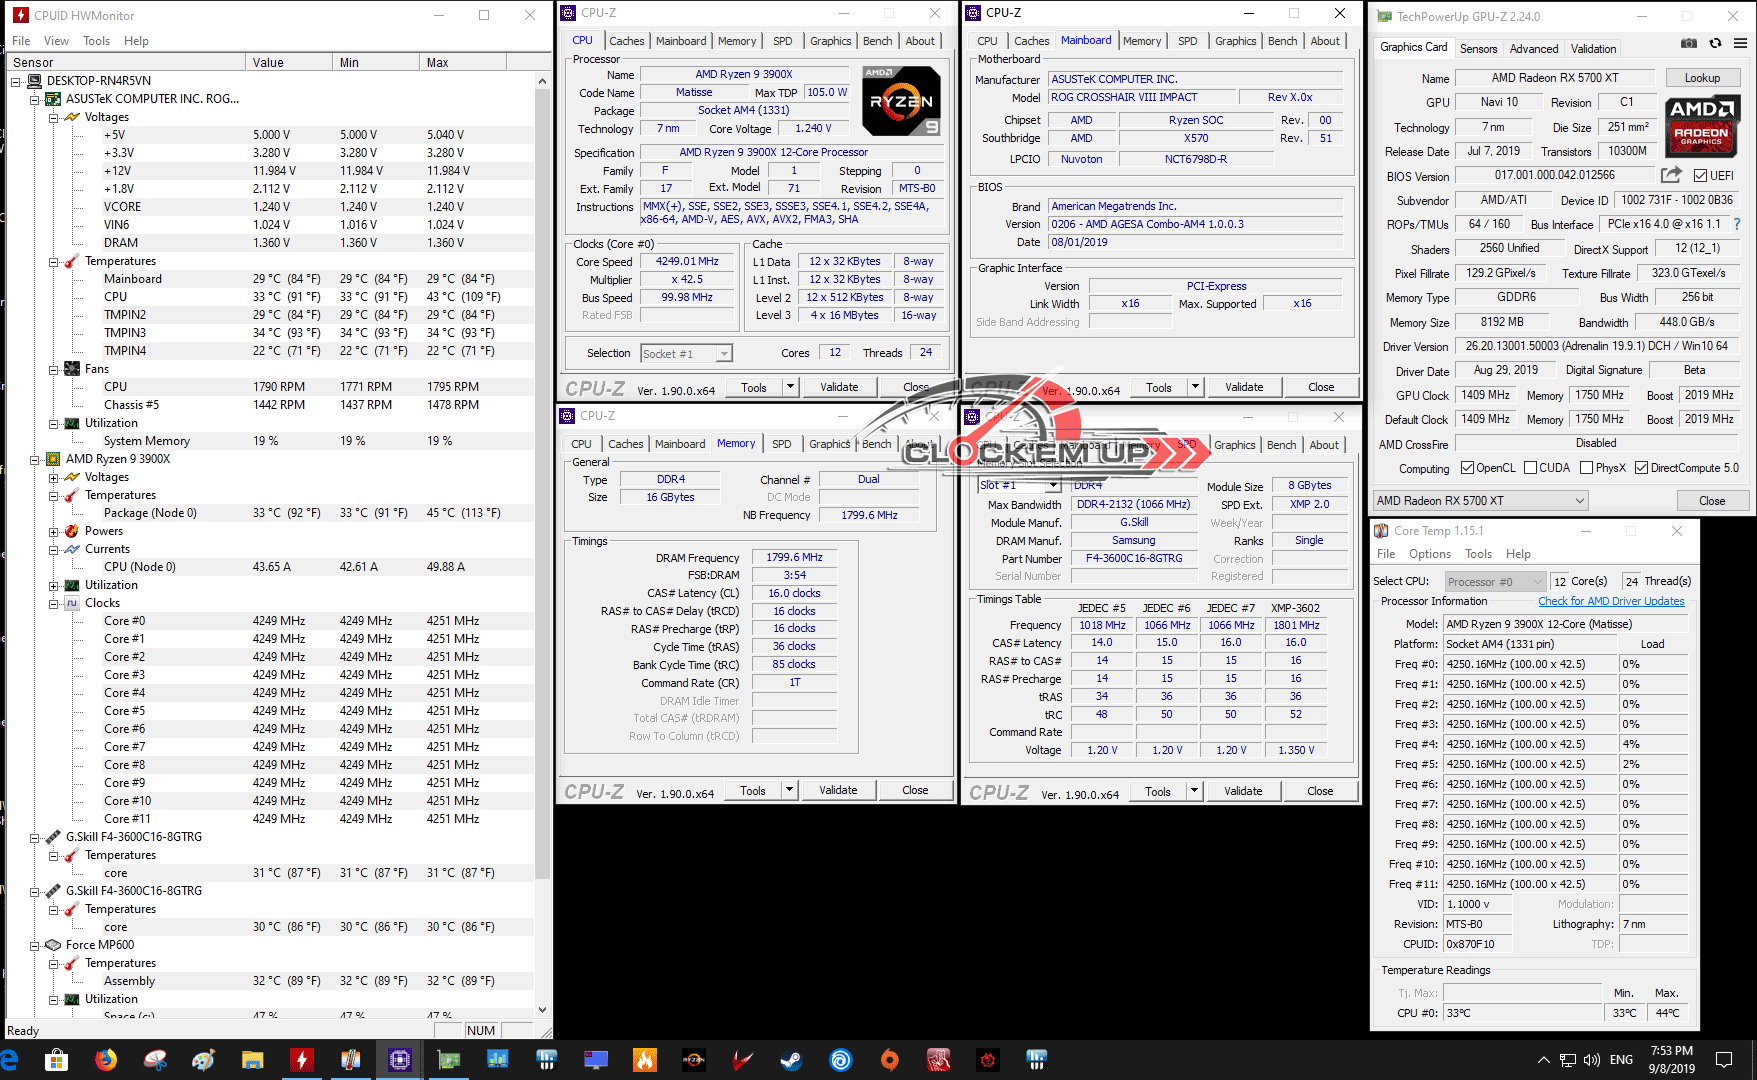Open the GPU-Z hamburger menu
The height and width of the screenshot is (1080, 1757).
pyautogui.click(x=1740, y=43)
